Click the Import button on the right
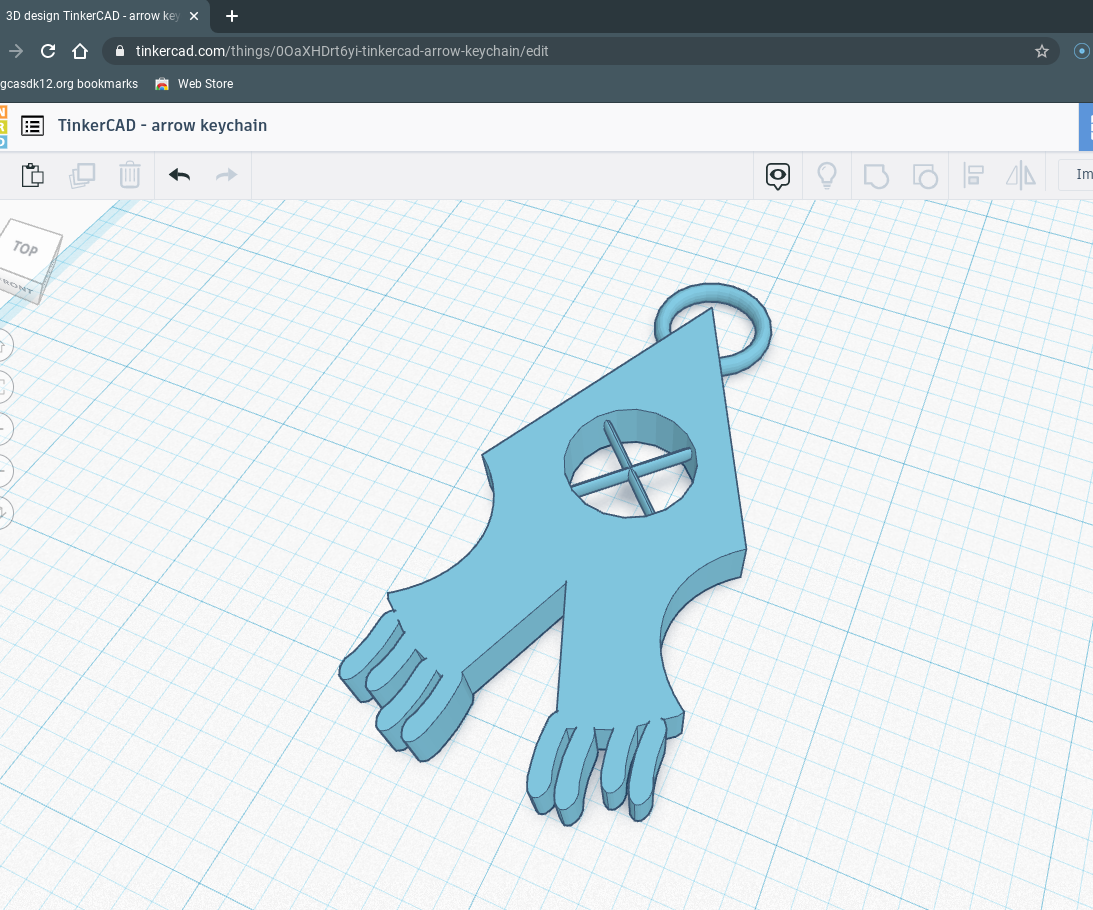This screenshot has width=1093, height=910. [1080, 174]
